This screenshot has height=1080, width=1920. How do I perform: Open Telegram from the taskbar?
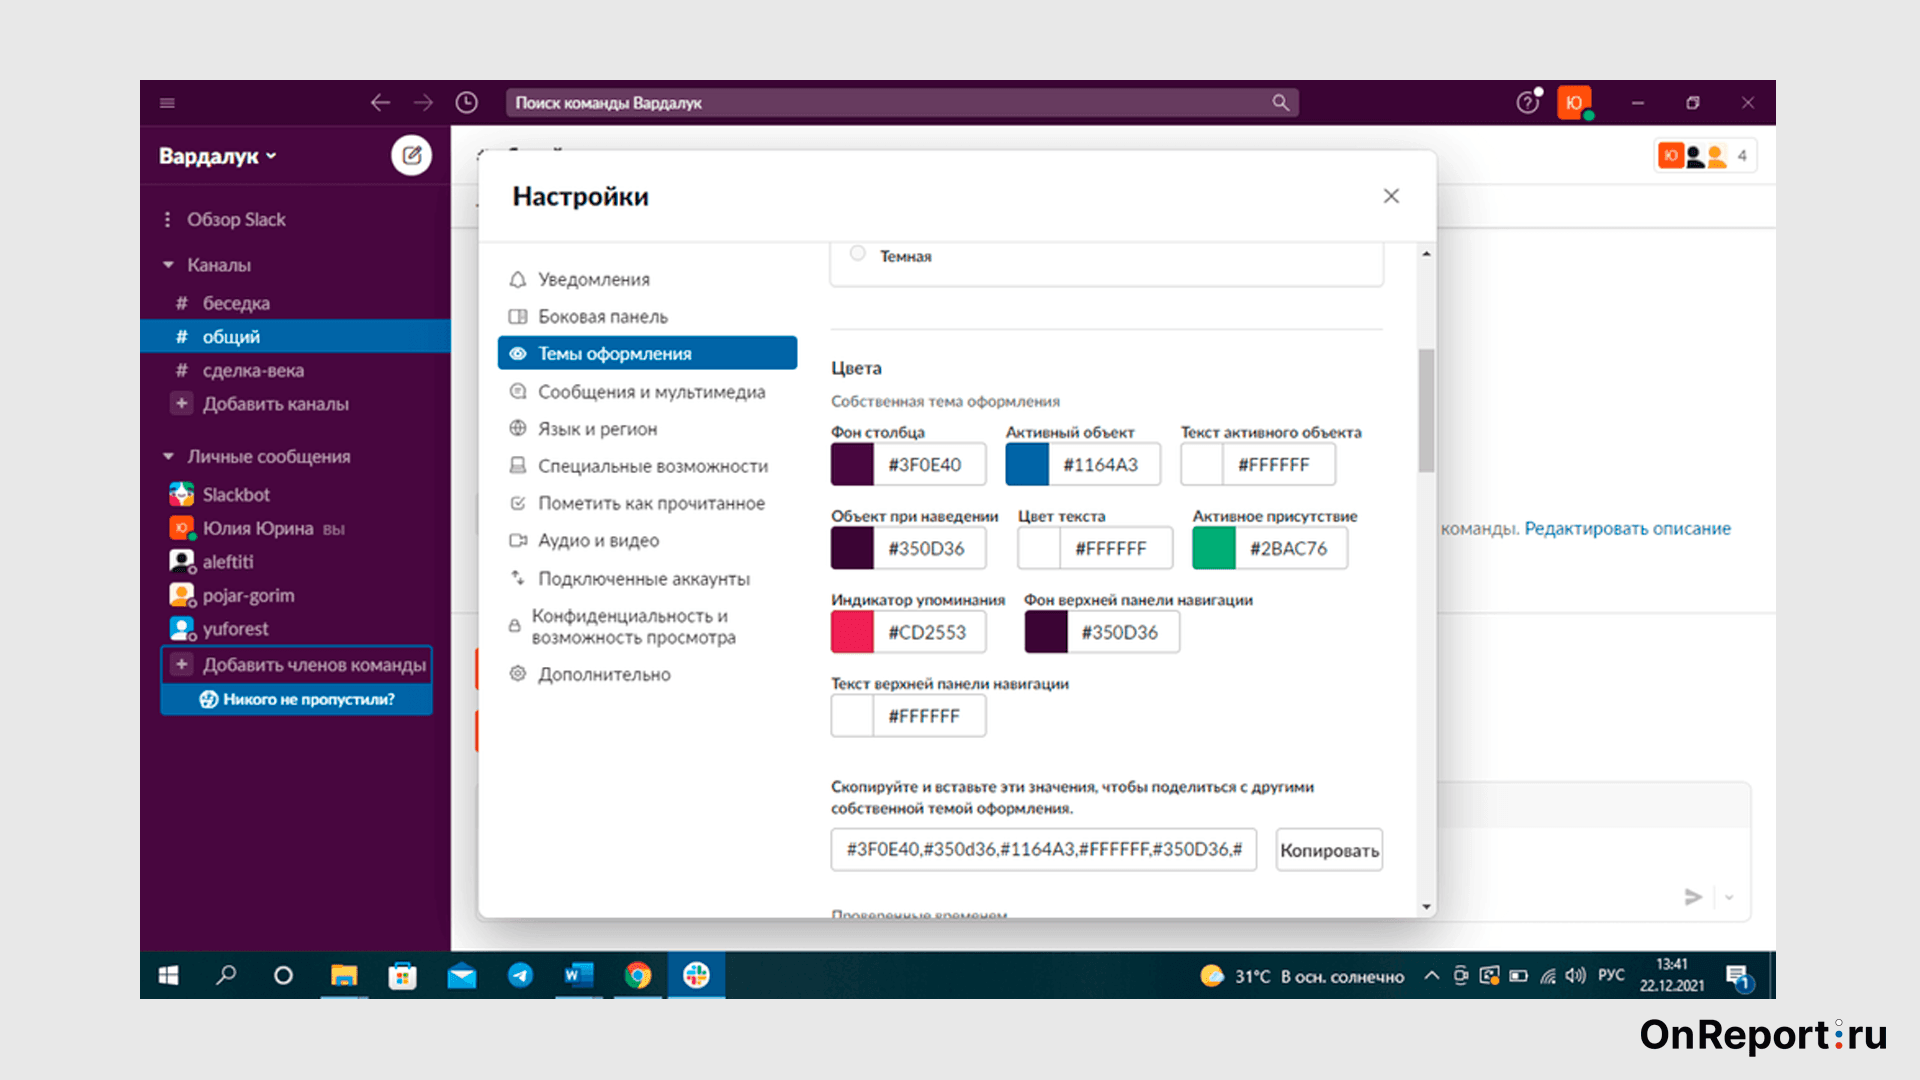point(520,975)
